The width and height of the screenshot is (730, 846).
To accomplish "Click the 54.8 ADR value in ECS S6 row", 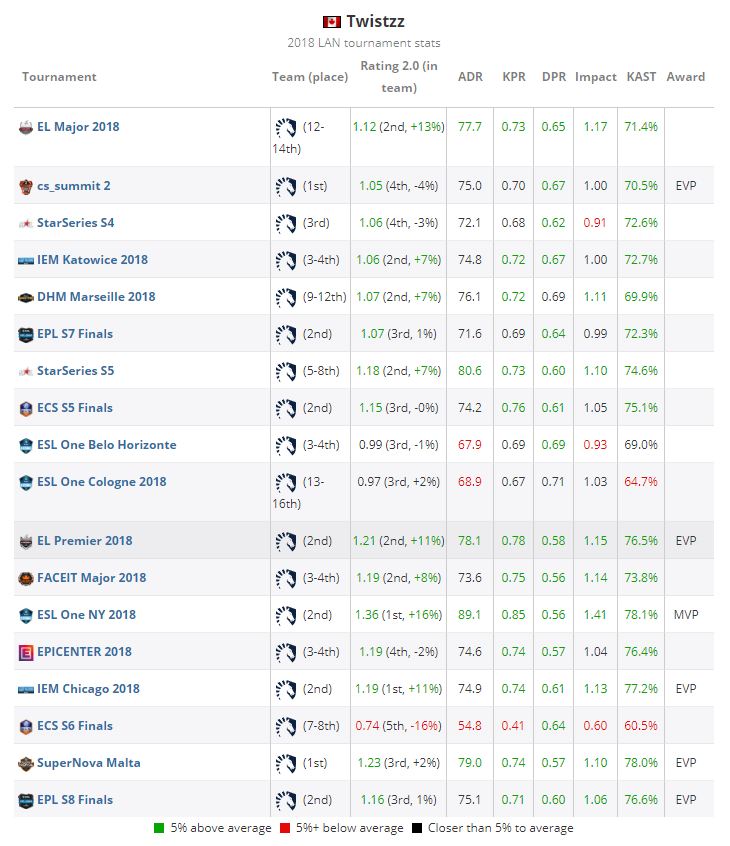I will point(470,726).
